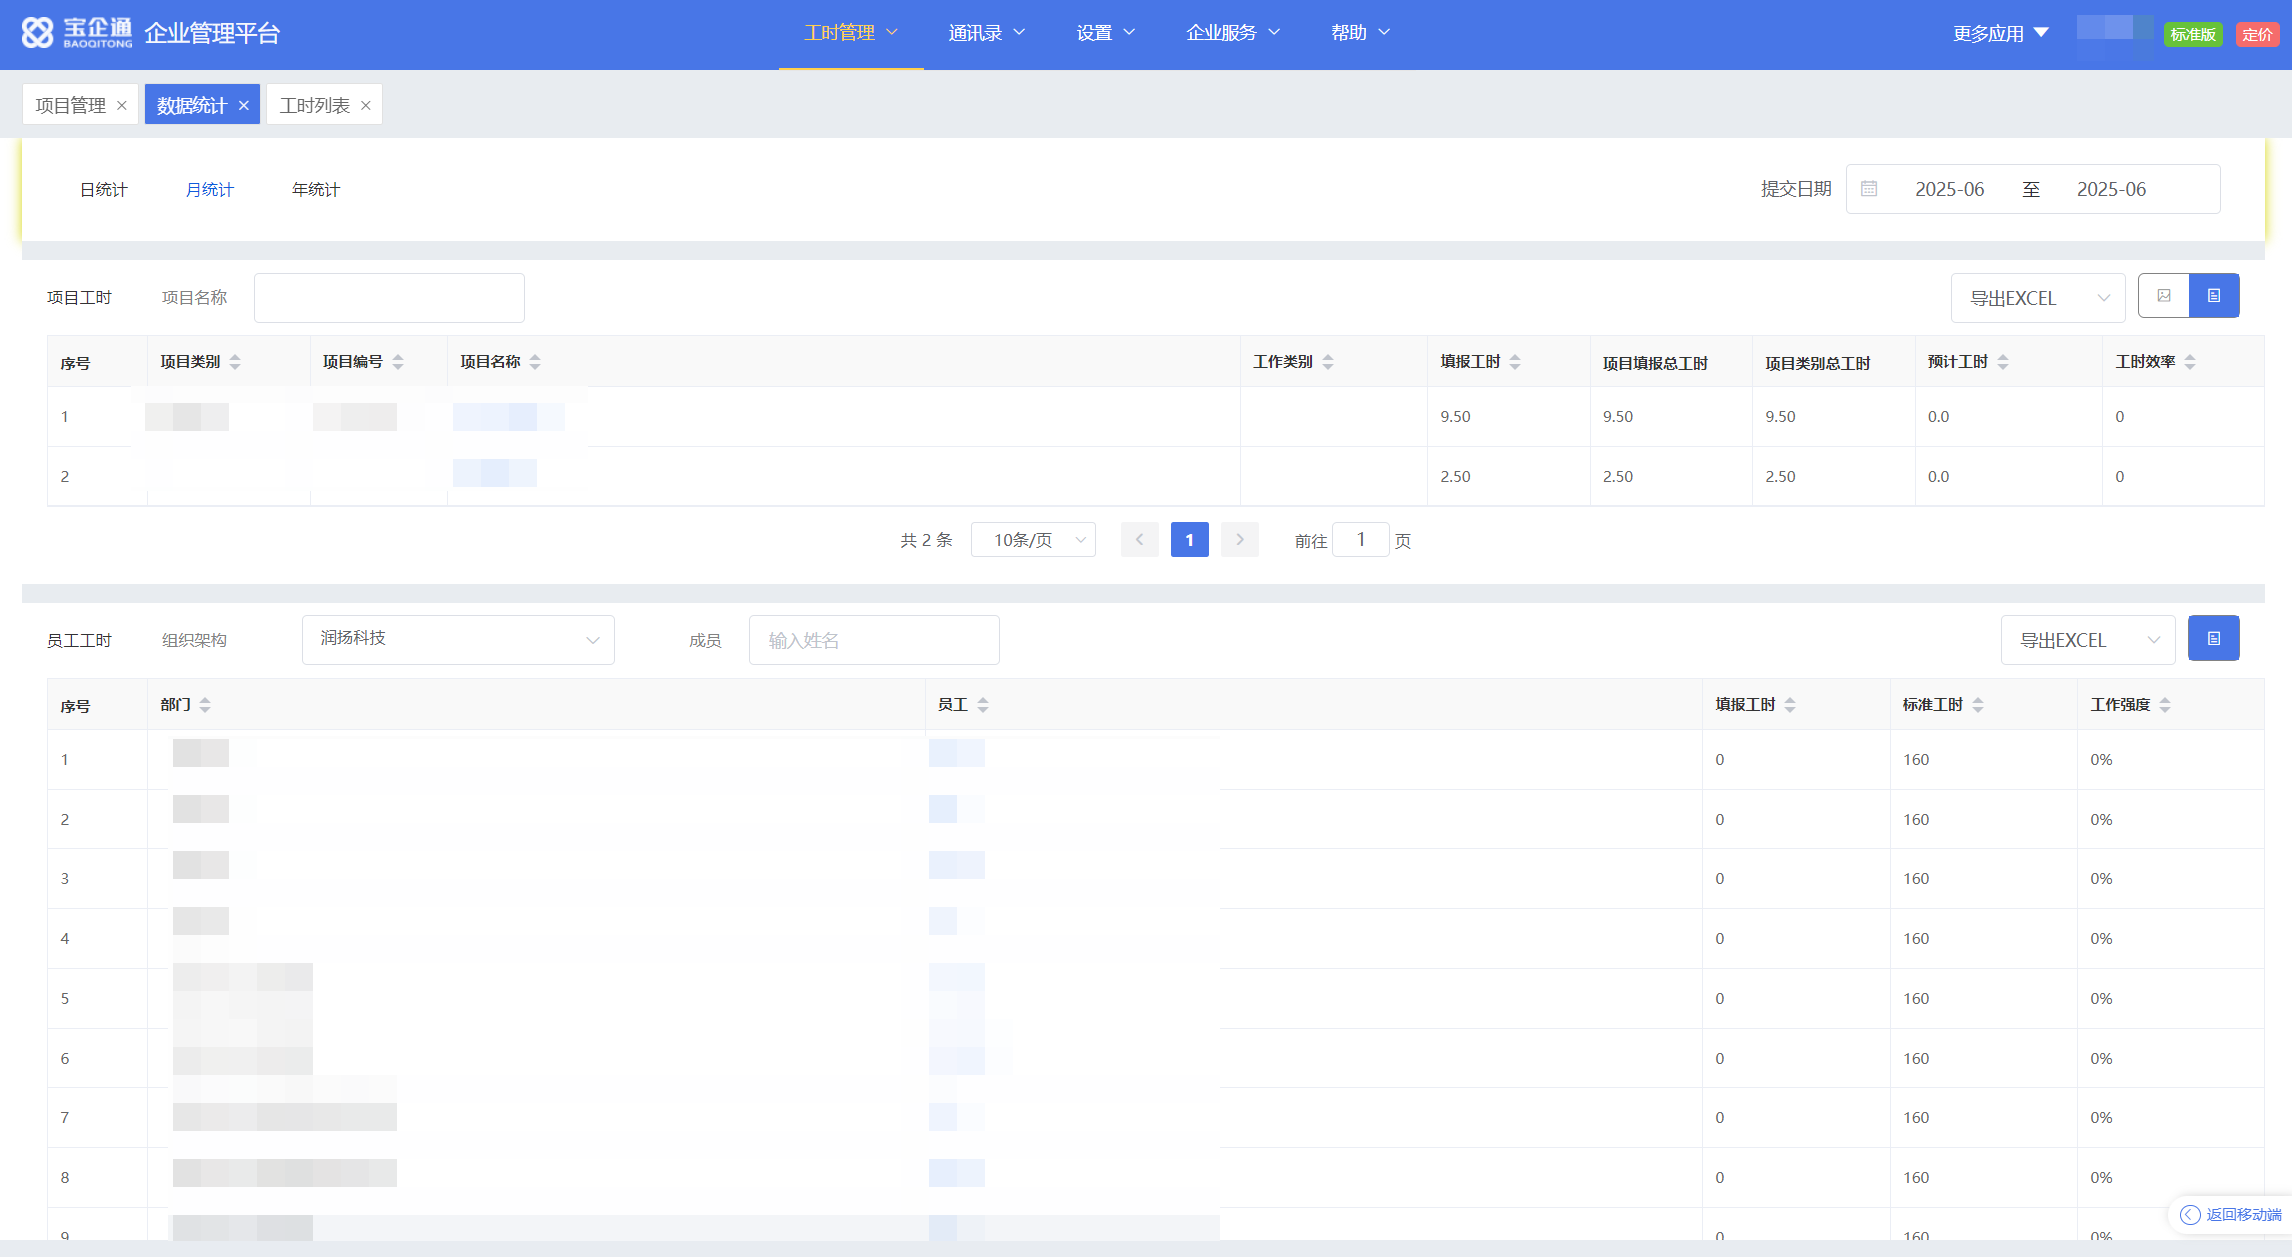Click table view icon in 员工工时 section
The image size is (2292, 1257).
2213,639
